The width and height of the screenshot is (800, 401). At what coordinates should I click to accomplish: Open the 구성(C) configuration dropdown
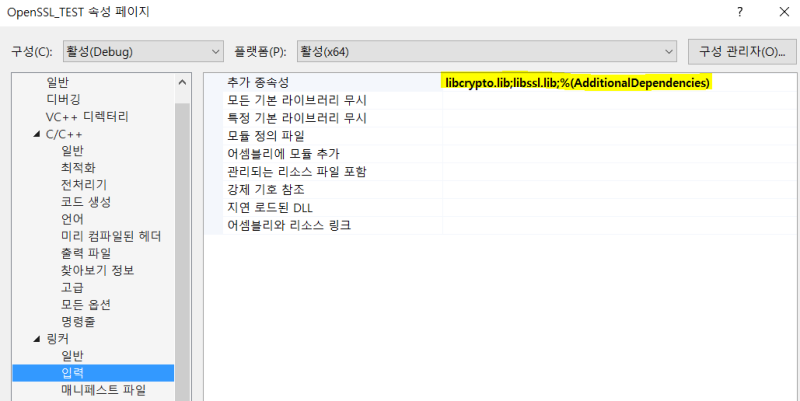point(143,52)
